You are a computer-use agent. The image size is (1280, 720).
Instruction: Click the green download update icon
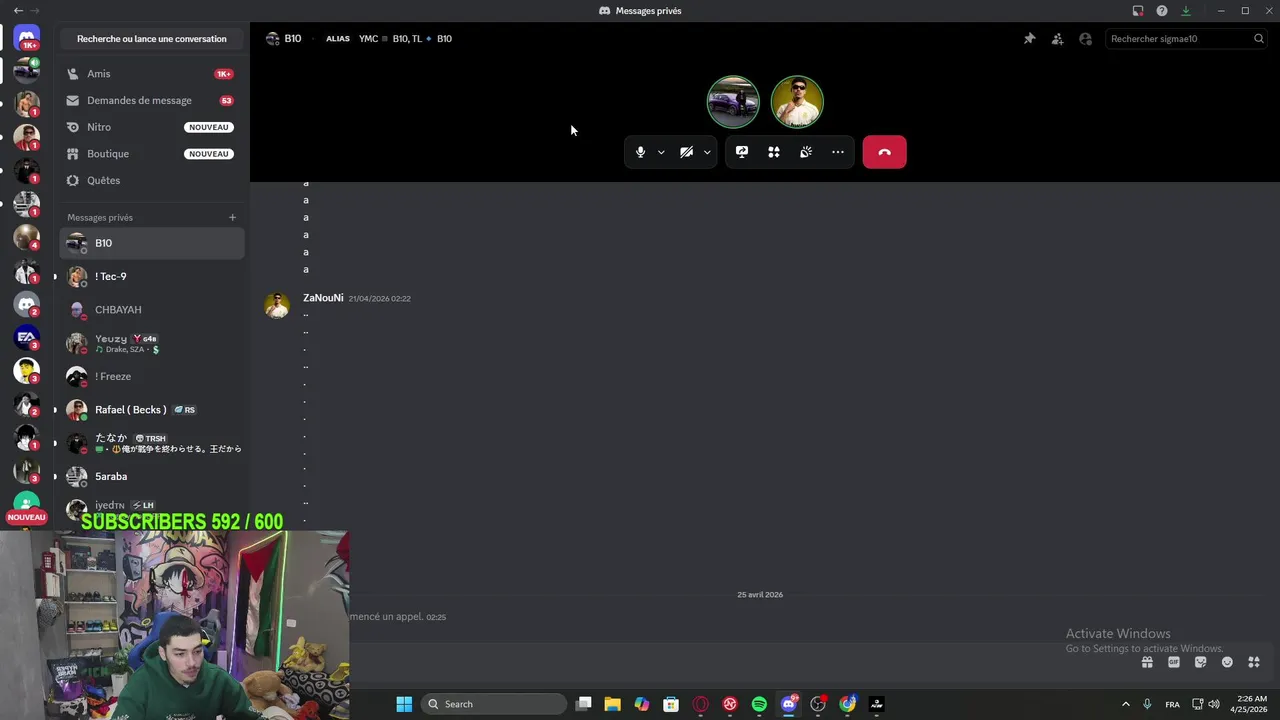(1186, 11)
